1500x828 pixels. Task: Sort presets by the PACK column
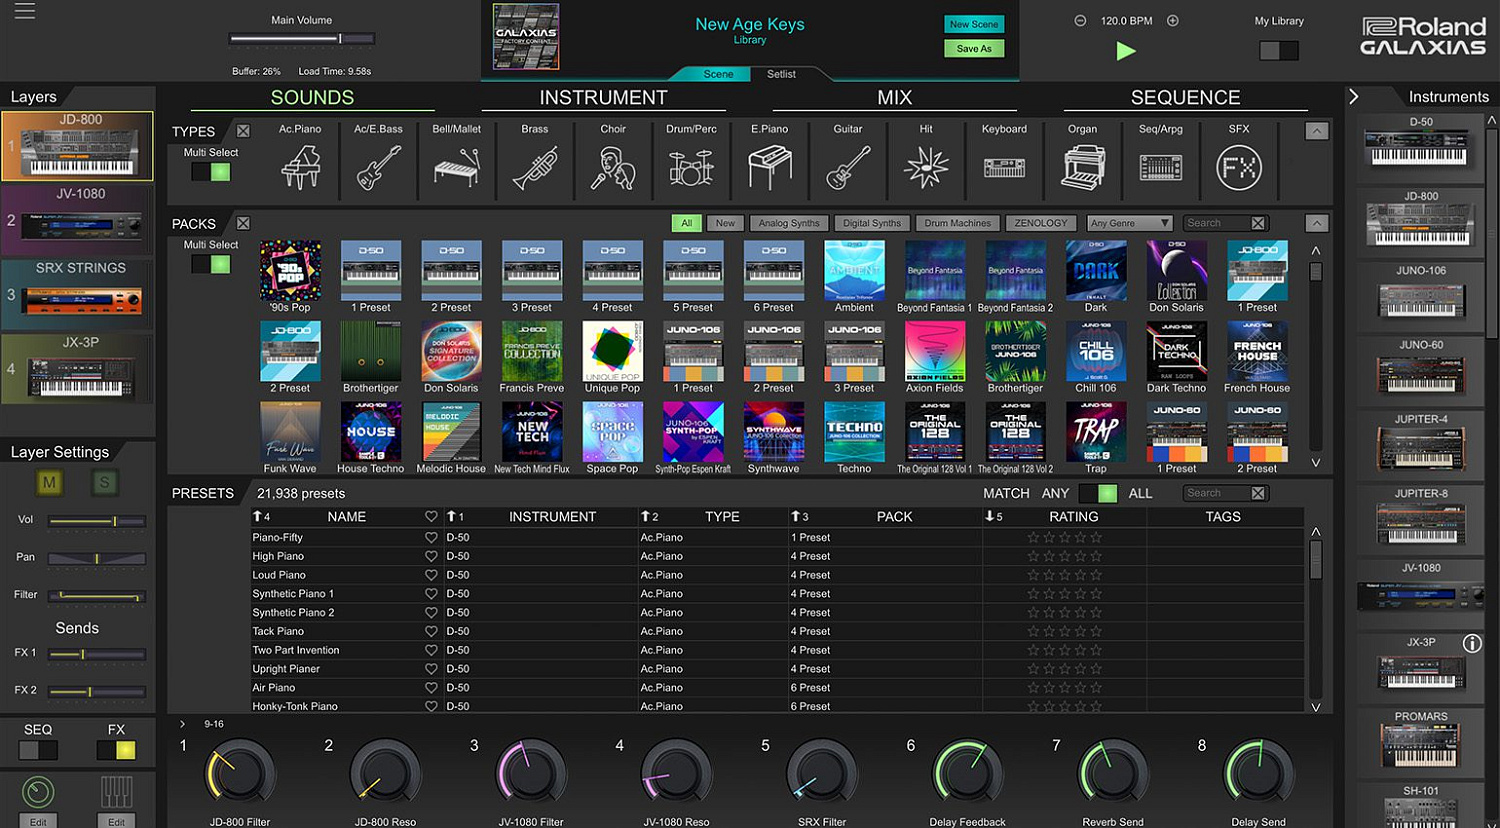tap(894, 517)
